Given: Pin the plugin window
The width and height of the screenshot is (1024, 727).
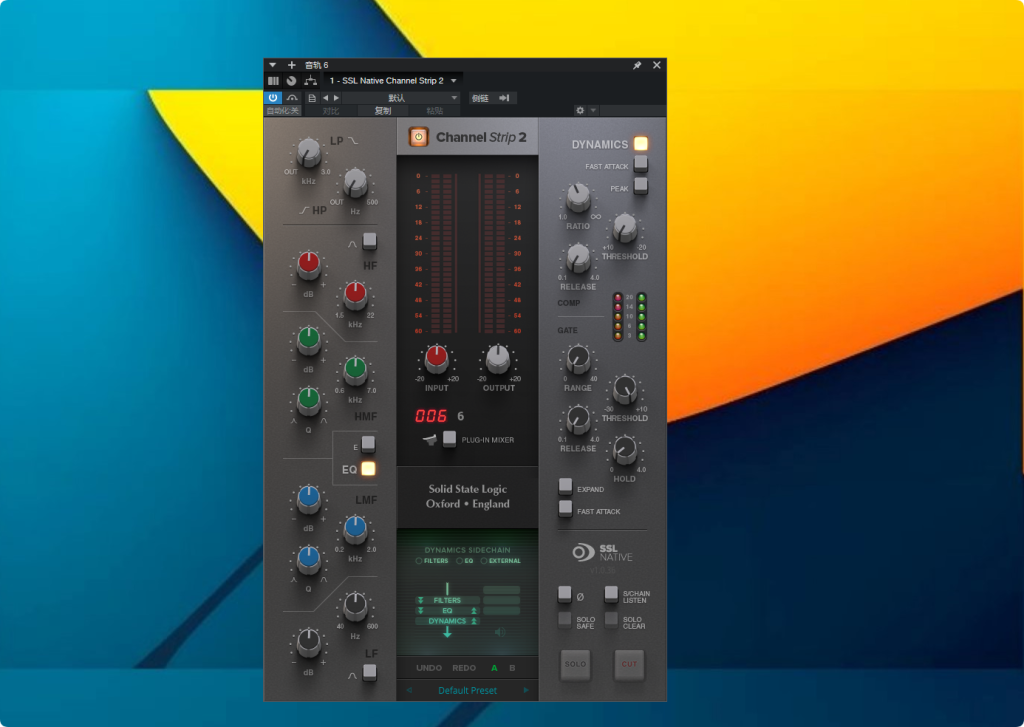Looking at the screenshot, I should pos(637,65).
